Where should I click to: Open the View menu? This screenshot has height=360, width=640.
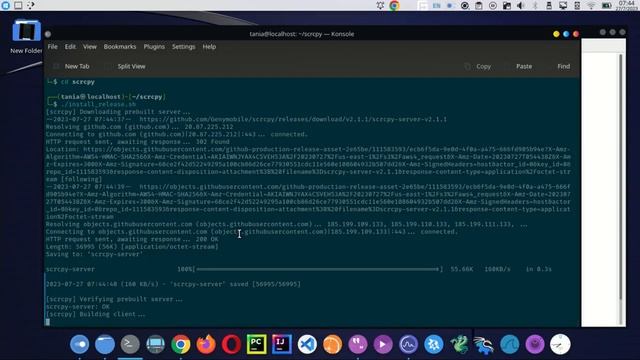(x=90, y=47)
